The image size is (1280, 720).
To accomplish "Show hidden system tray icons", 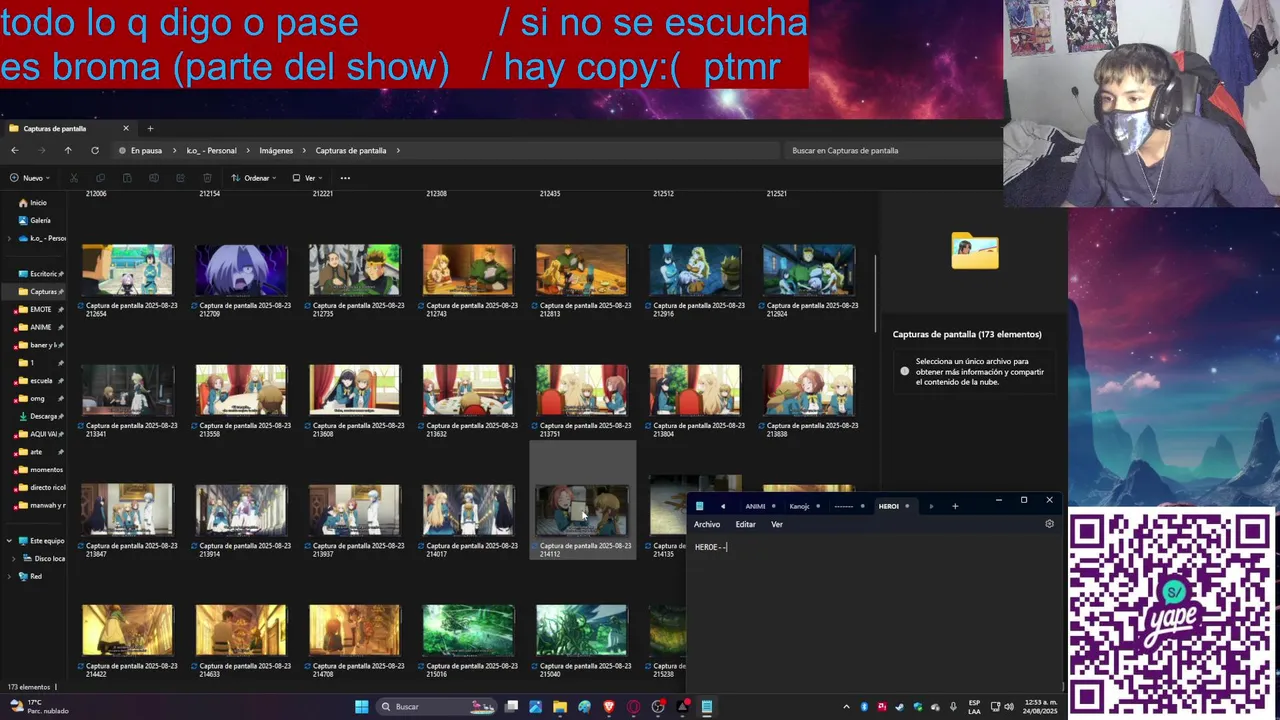I will coord(846,707).
